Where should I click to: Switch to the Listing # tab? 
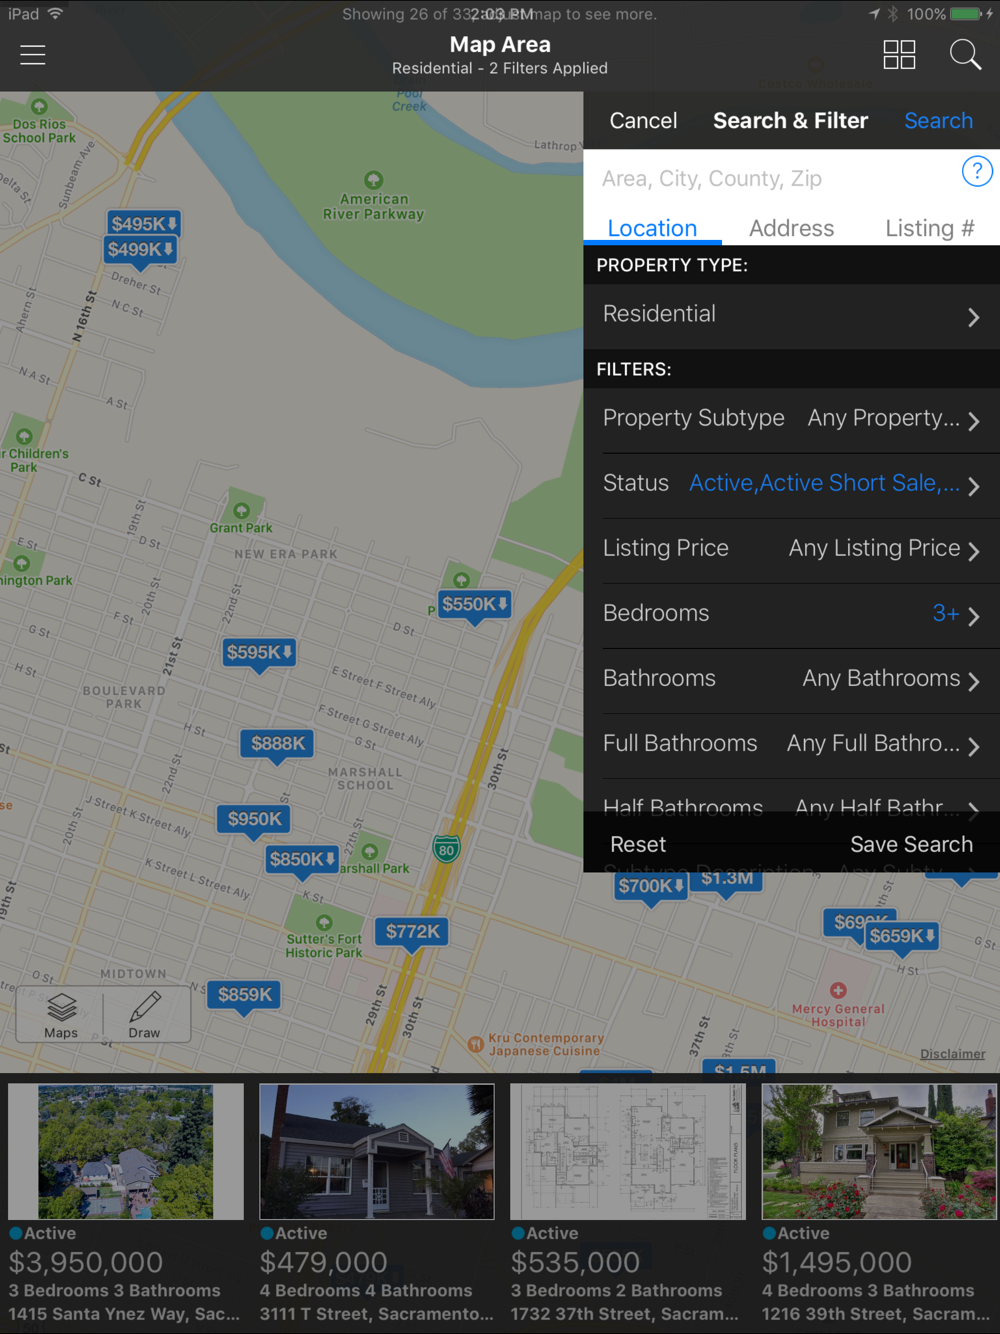[930, 228]
